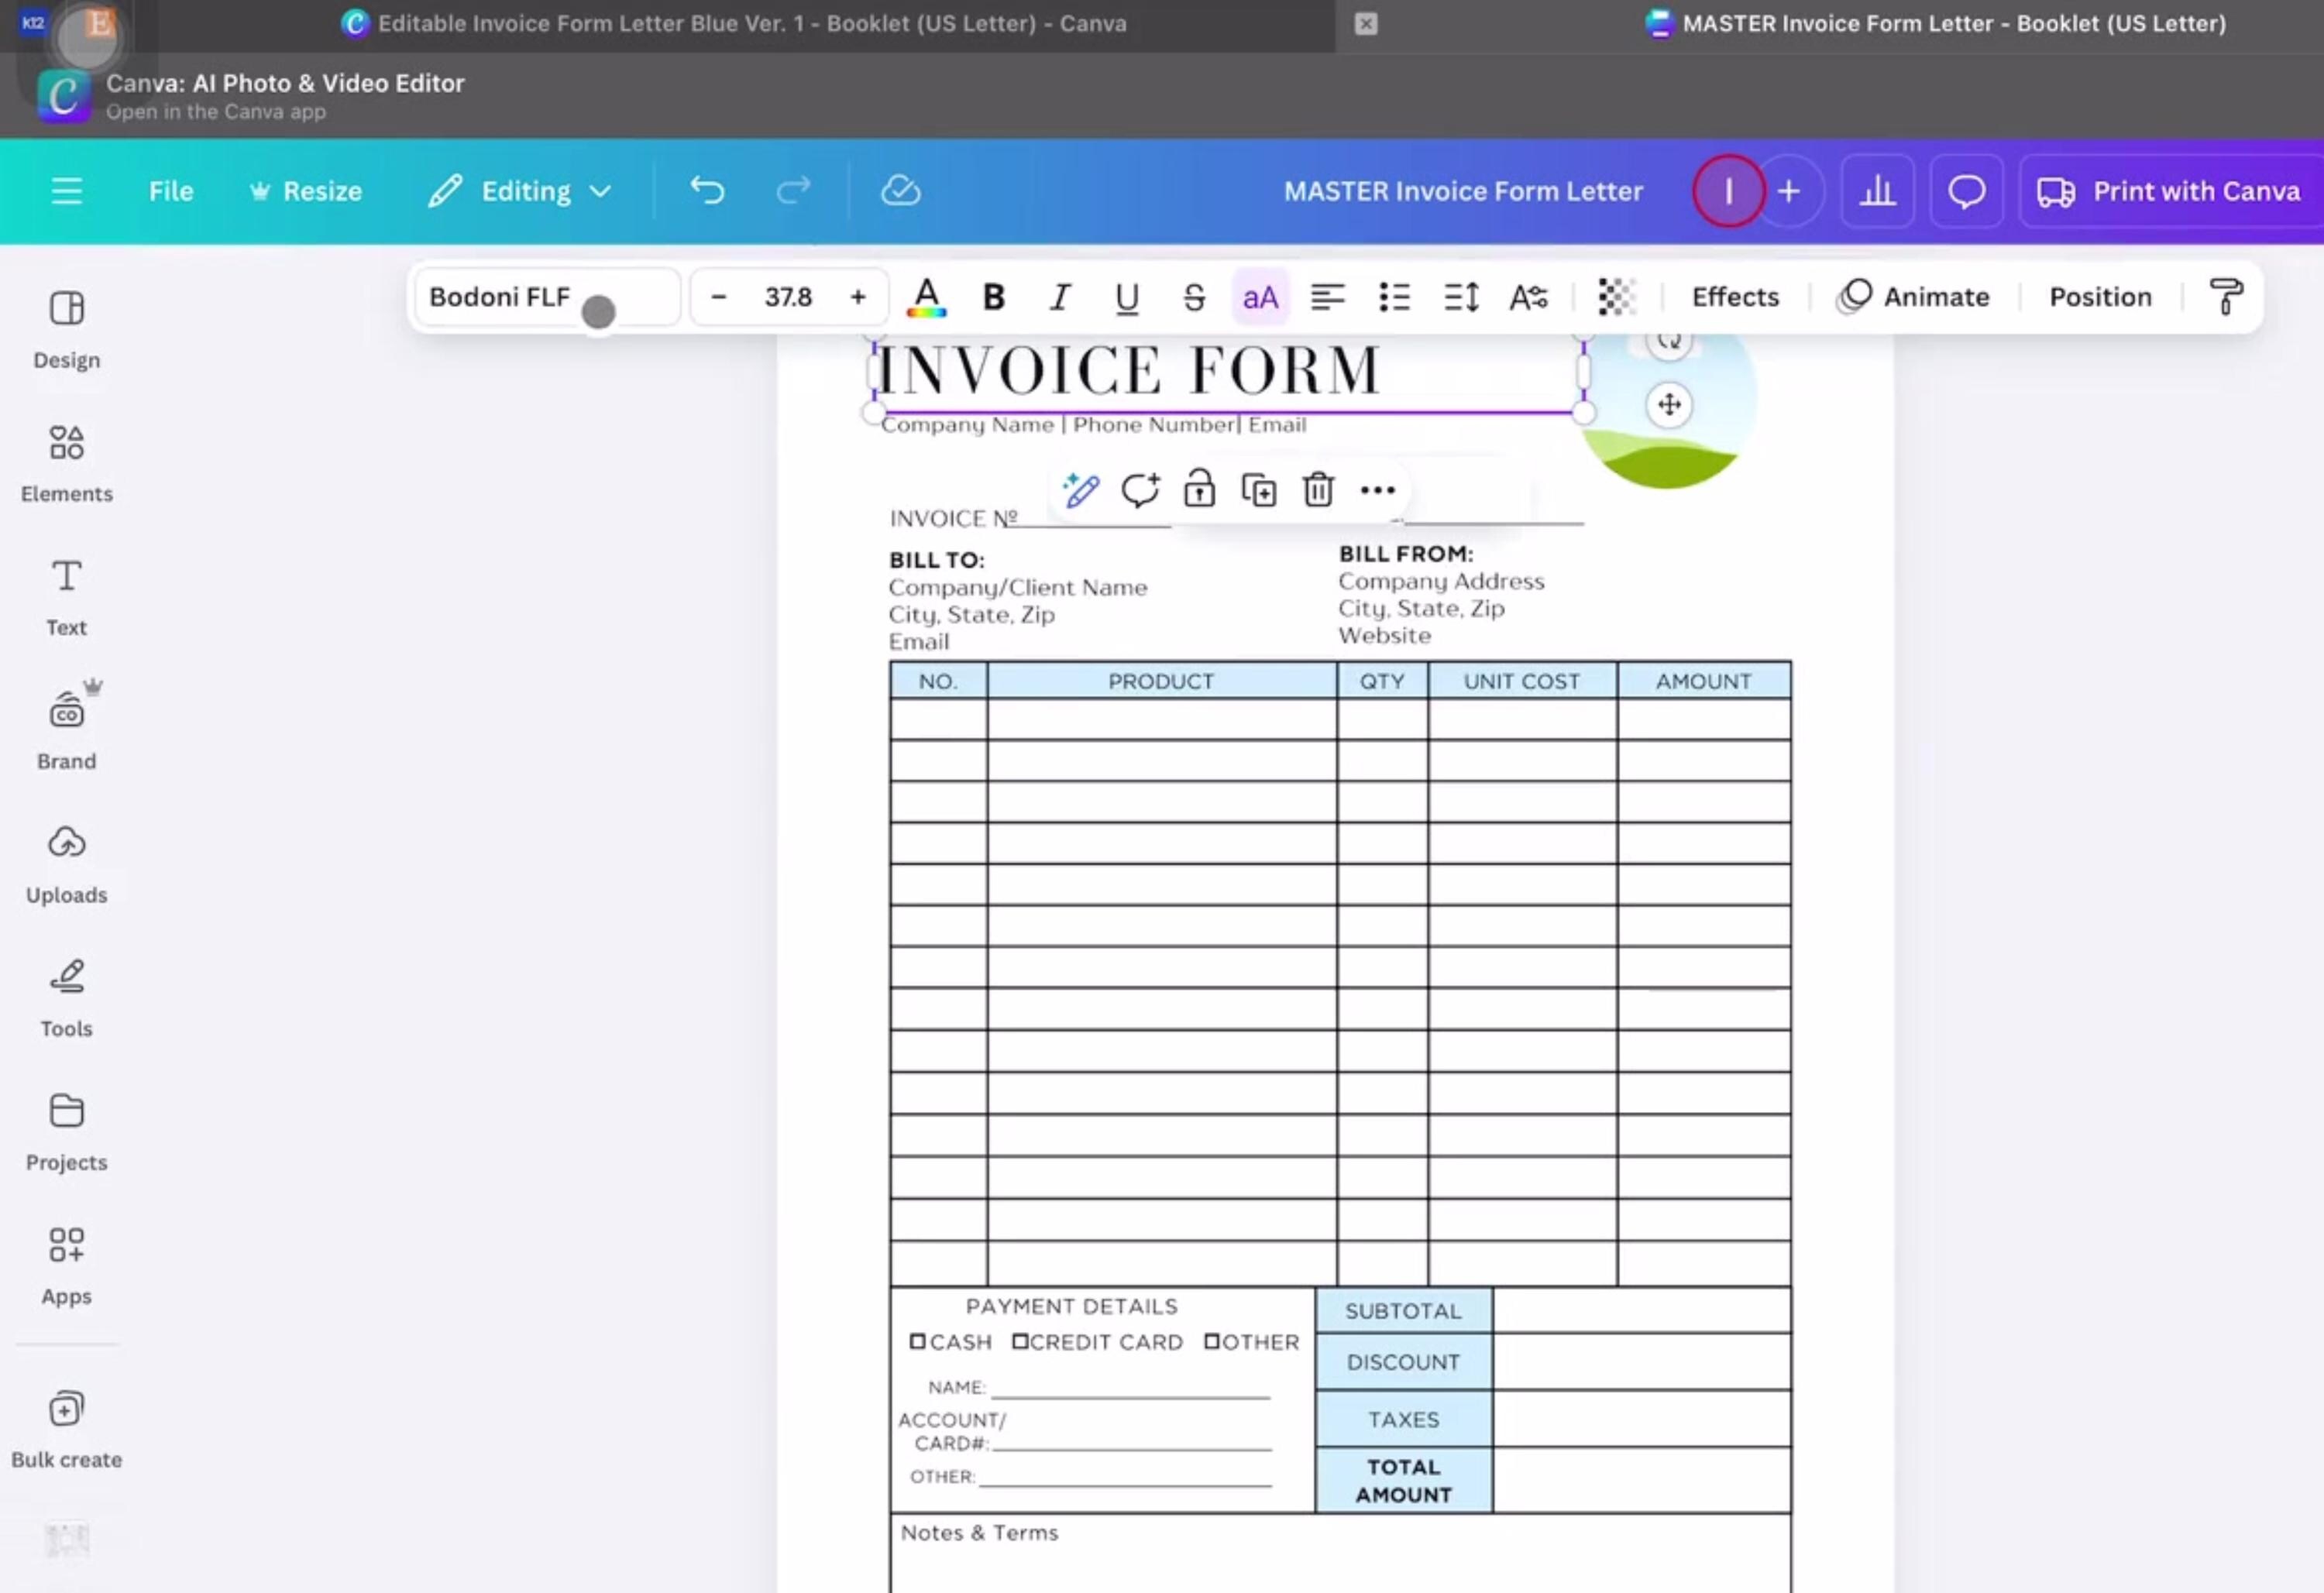Expand the Editing mode dropdown
The width and height of the screenshot is (2324, 1593).
[520, 190]
